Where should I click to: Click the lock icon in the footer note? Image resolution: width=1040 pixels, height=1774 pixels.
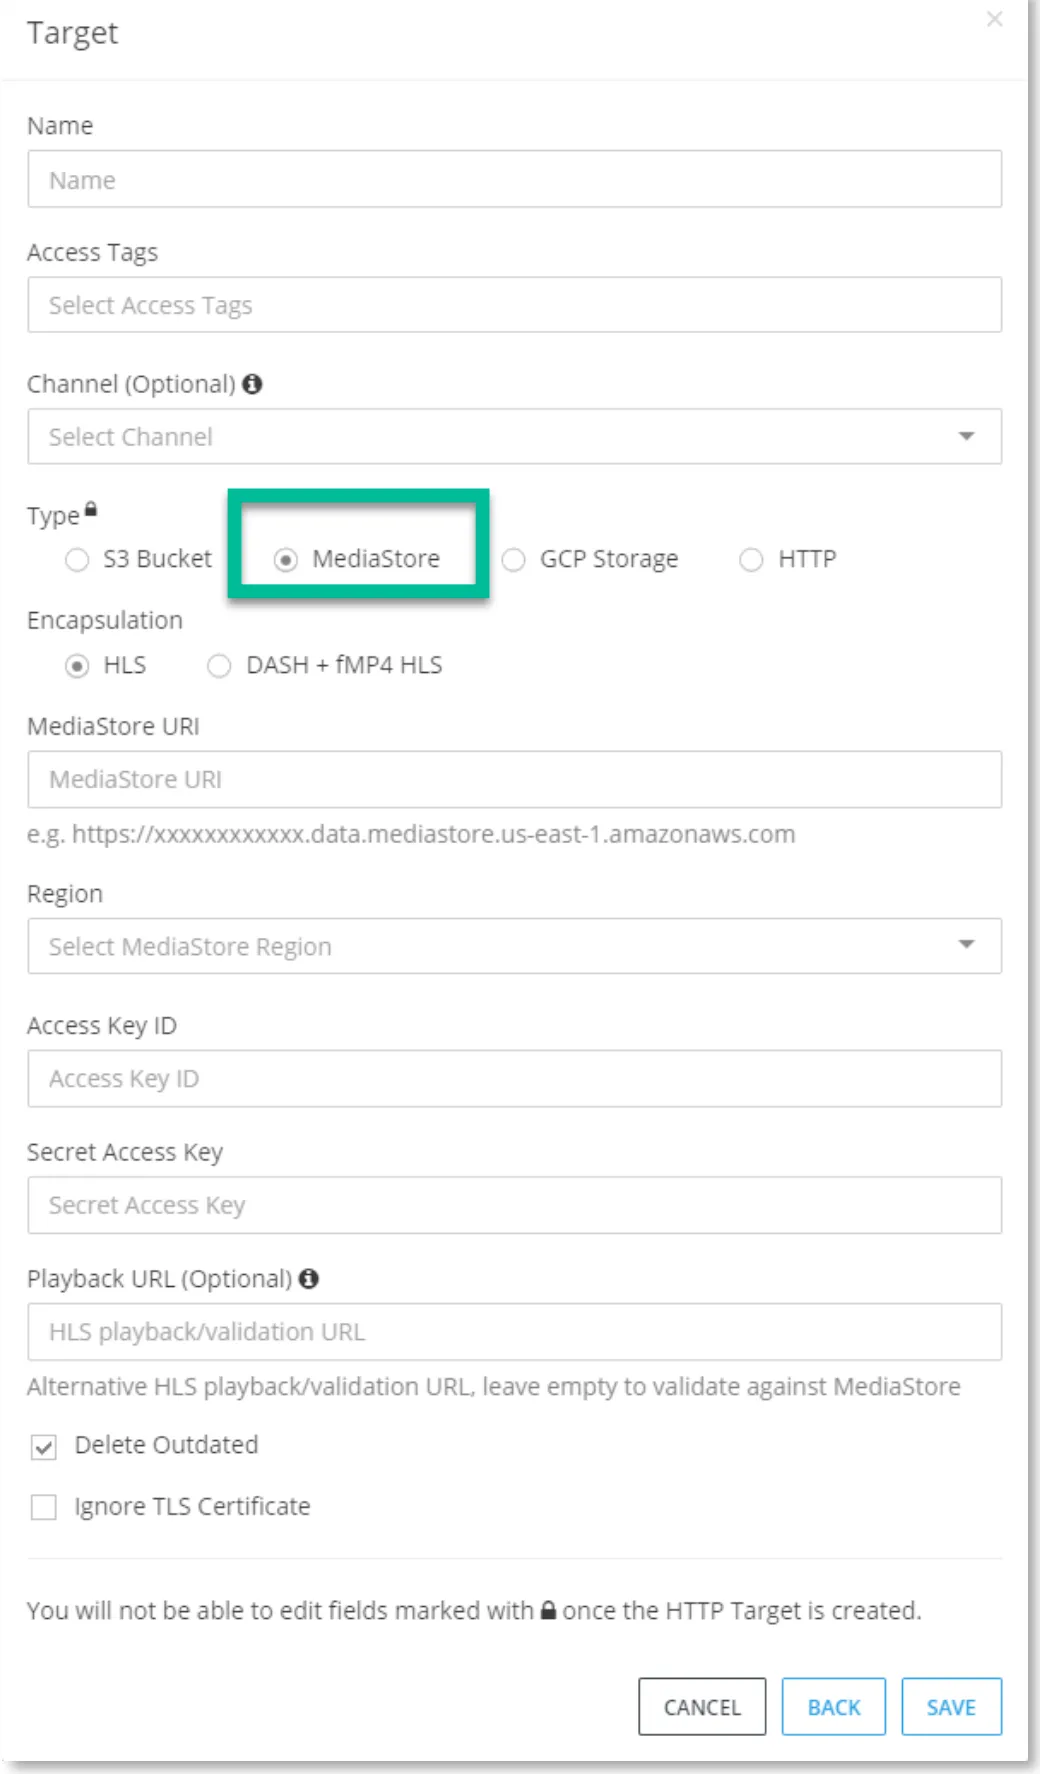coord(548,1610)
